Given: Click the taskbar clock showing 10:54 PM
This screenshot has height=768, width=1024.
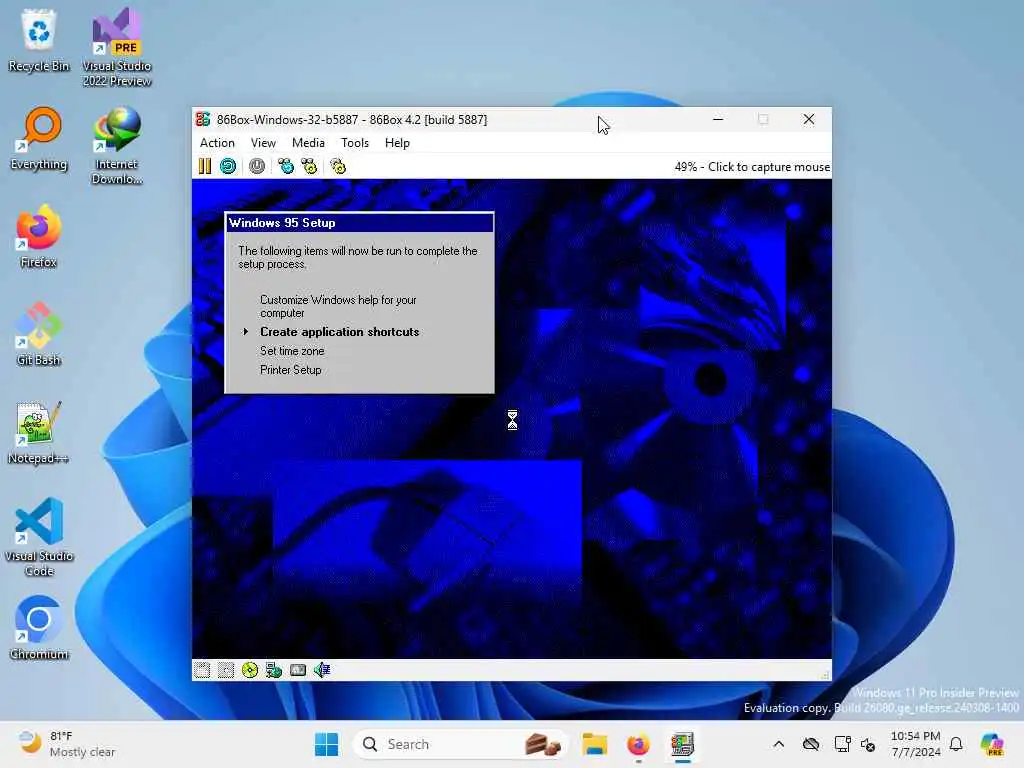Looking at the screenshot, I should (x=916, y=744).
